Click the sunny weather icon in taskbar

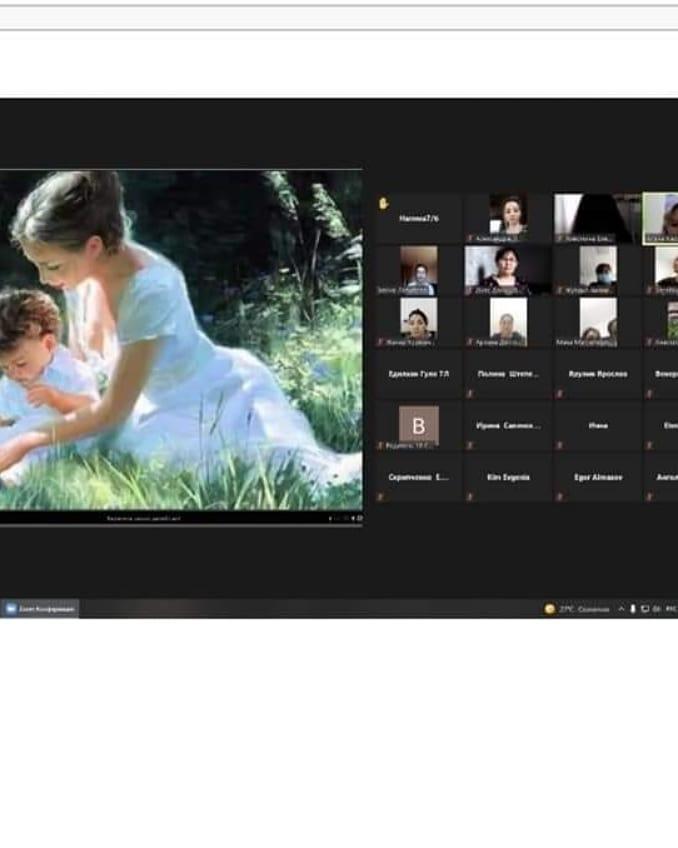click(550, 609)
